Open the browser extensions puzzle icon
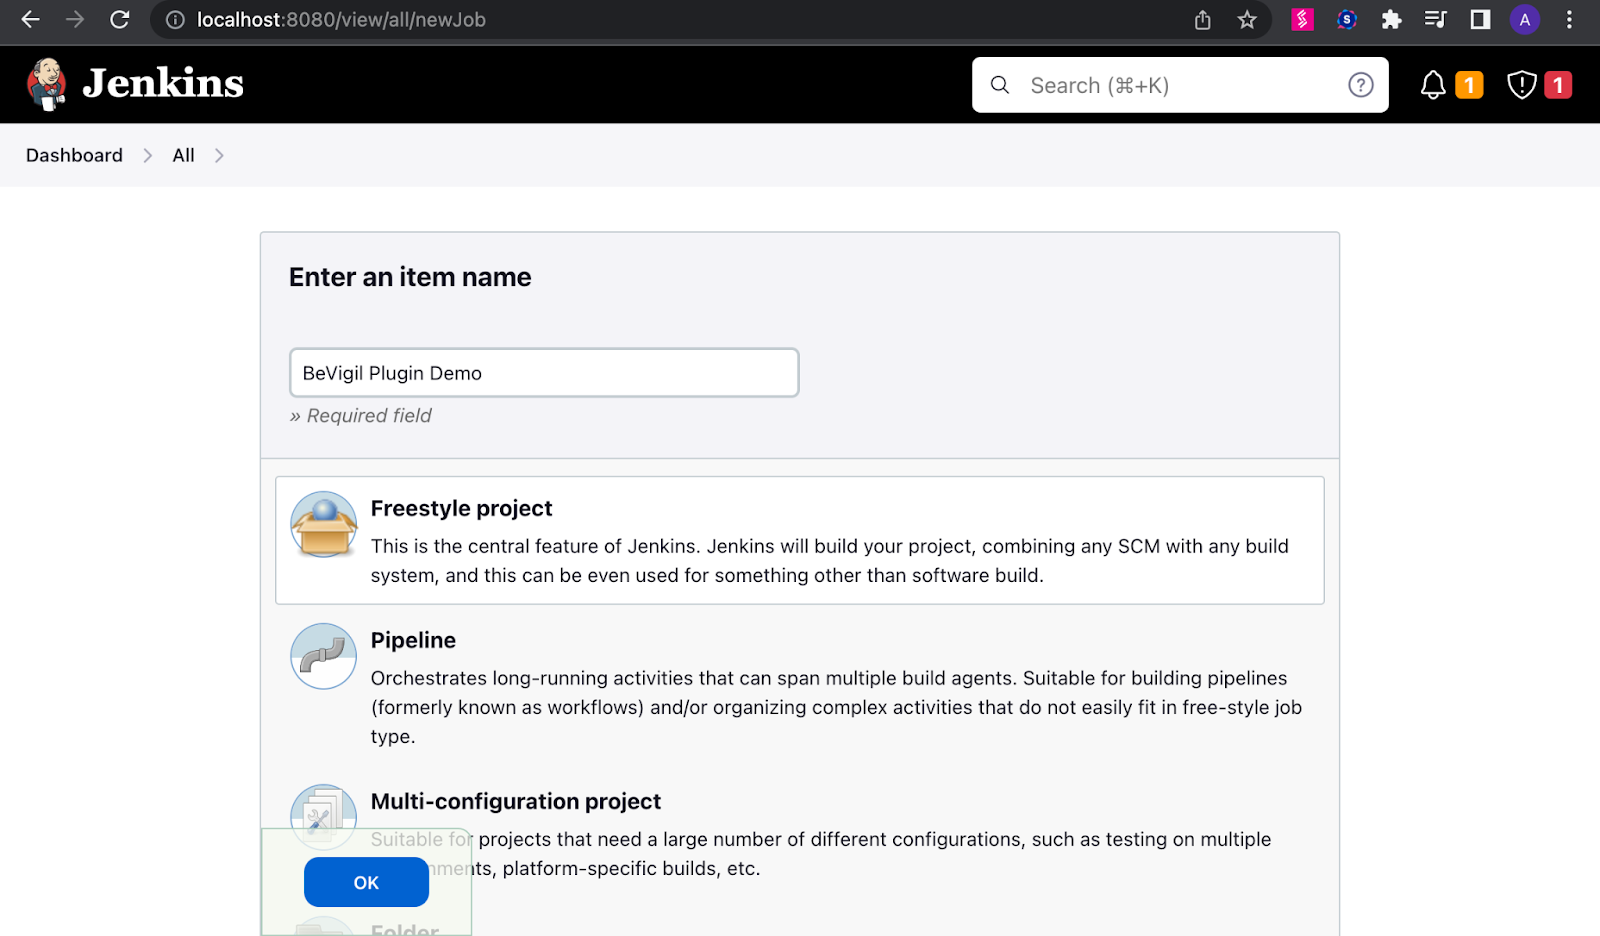1600x936 pixels. (1391, 20)
